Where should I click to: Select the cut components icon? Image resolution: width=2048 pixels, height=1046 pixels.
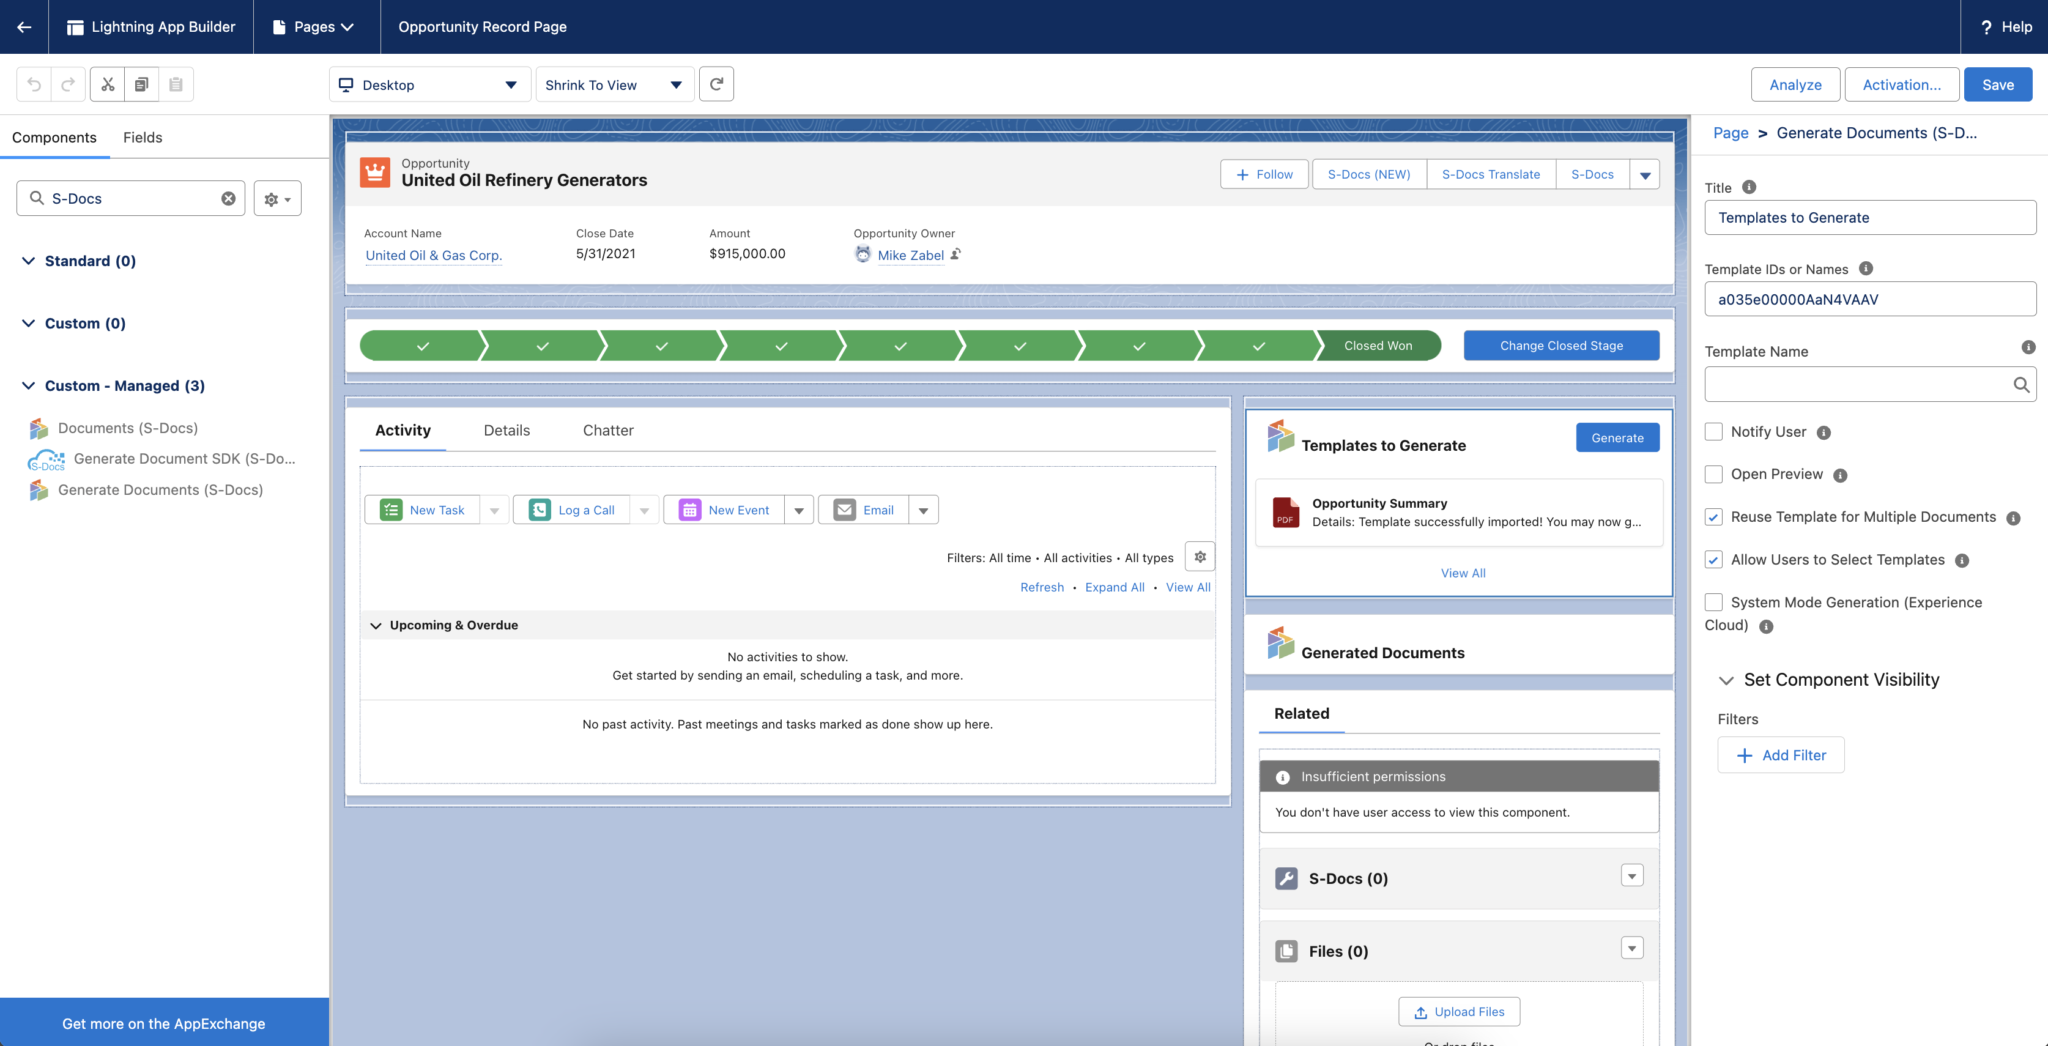(107, 84)
